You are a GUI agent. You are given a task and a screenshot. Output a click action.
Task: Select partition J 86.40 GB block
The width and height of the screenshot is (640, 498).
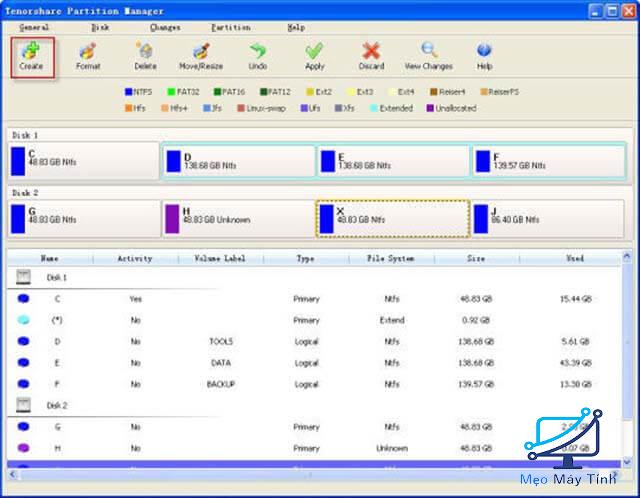(x=548, y=218)
